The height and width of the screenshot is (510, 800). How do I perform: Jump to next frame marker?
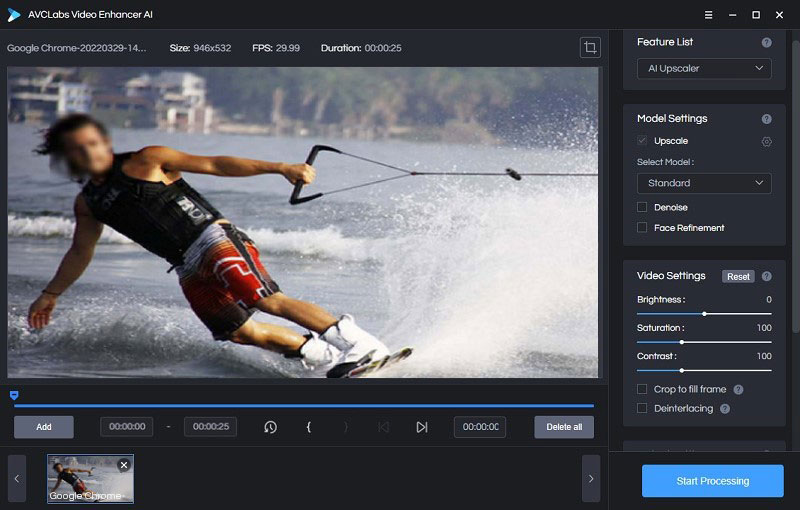[421, 427]
